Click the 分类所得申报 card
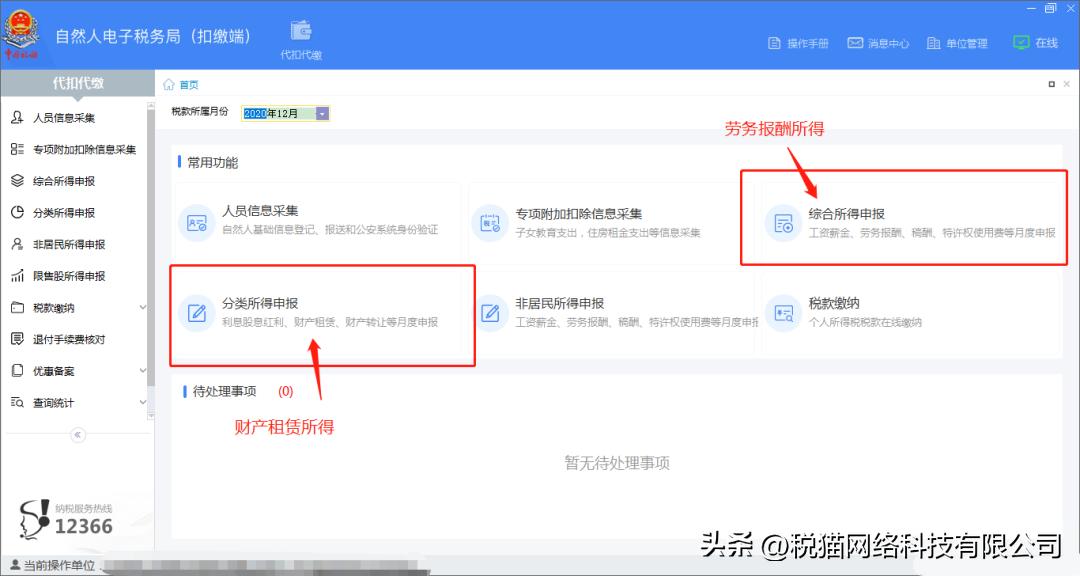The image size is (1080, 576). (x=320, y=313)
